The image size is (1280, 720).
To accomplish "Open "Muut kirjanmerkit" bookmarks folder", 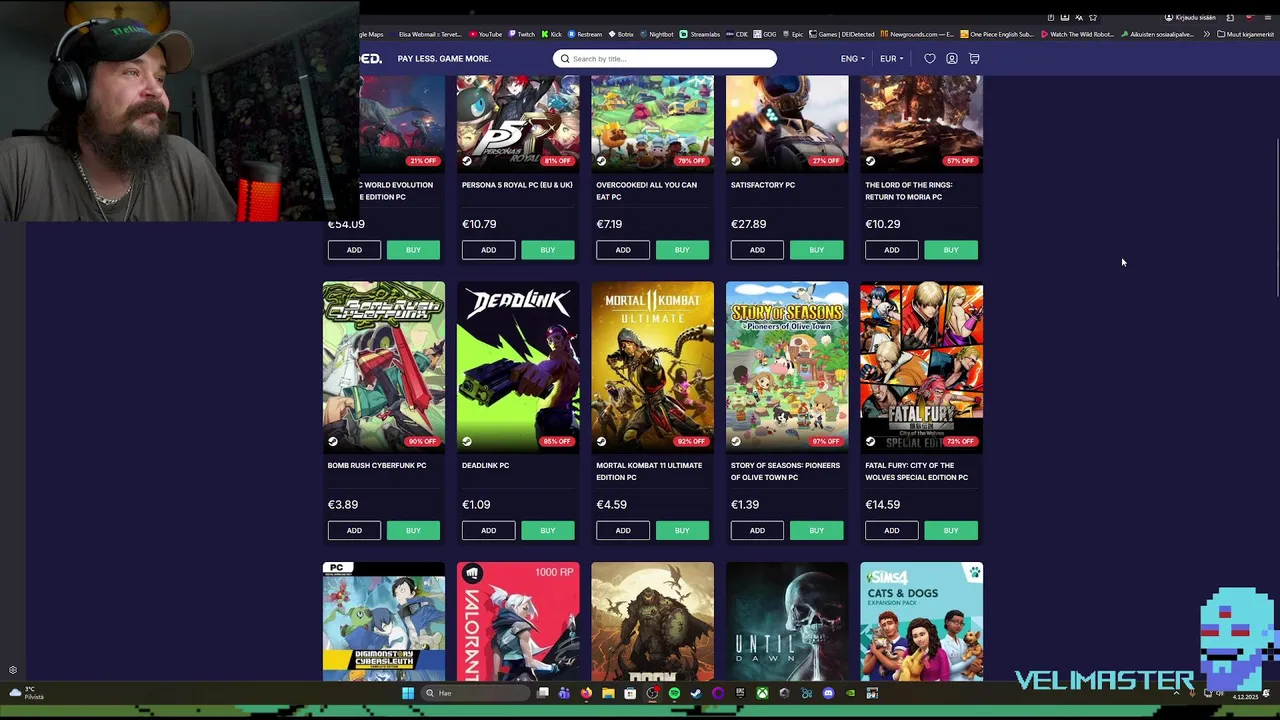I will tap(1245, 34).
